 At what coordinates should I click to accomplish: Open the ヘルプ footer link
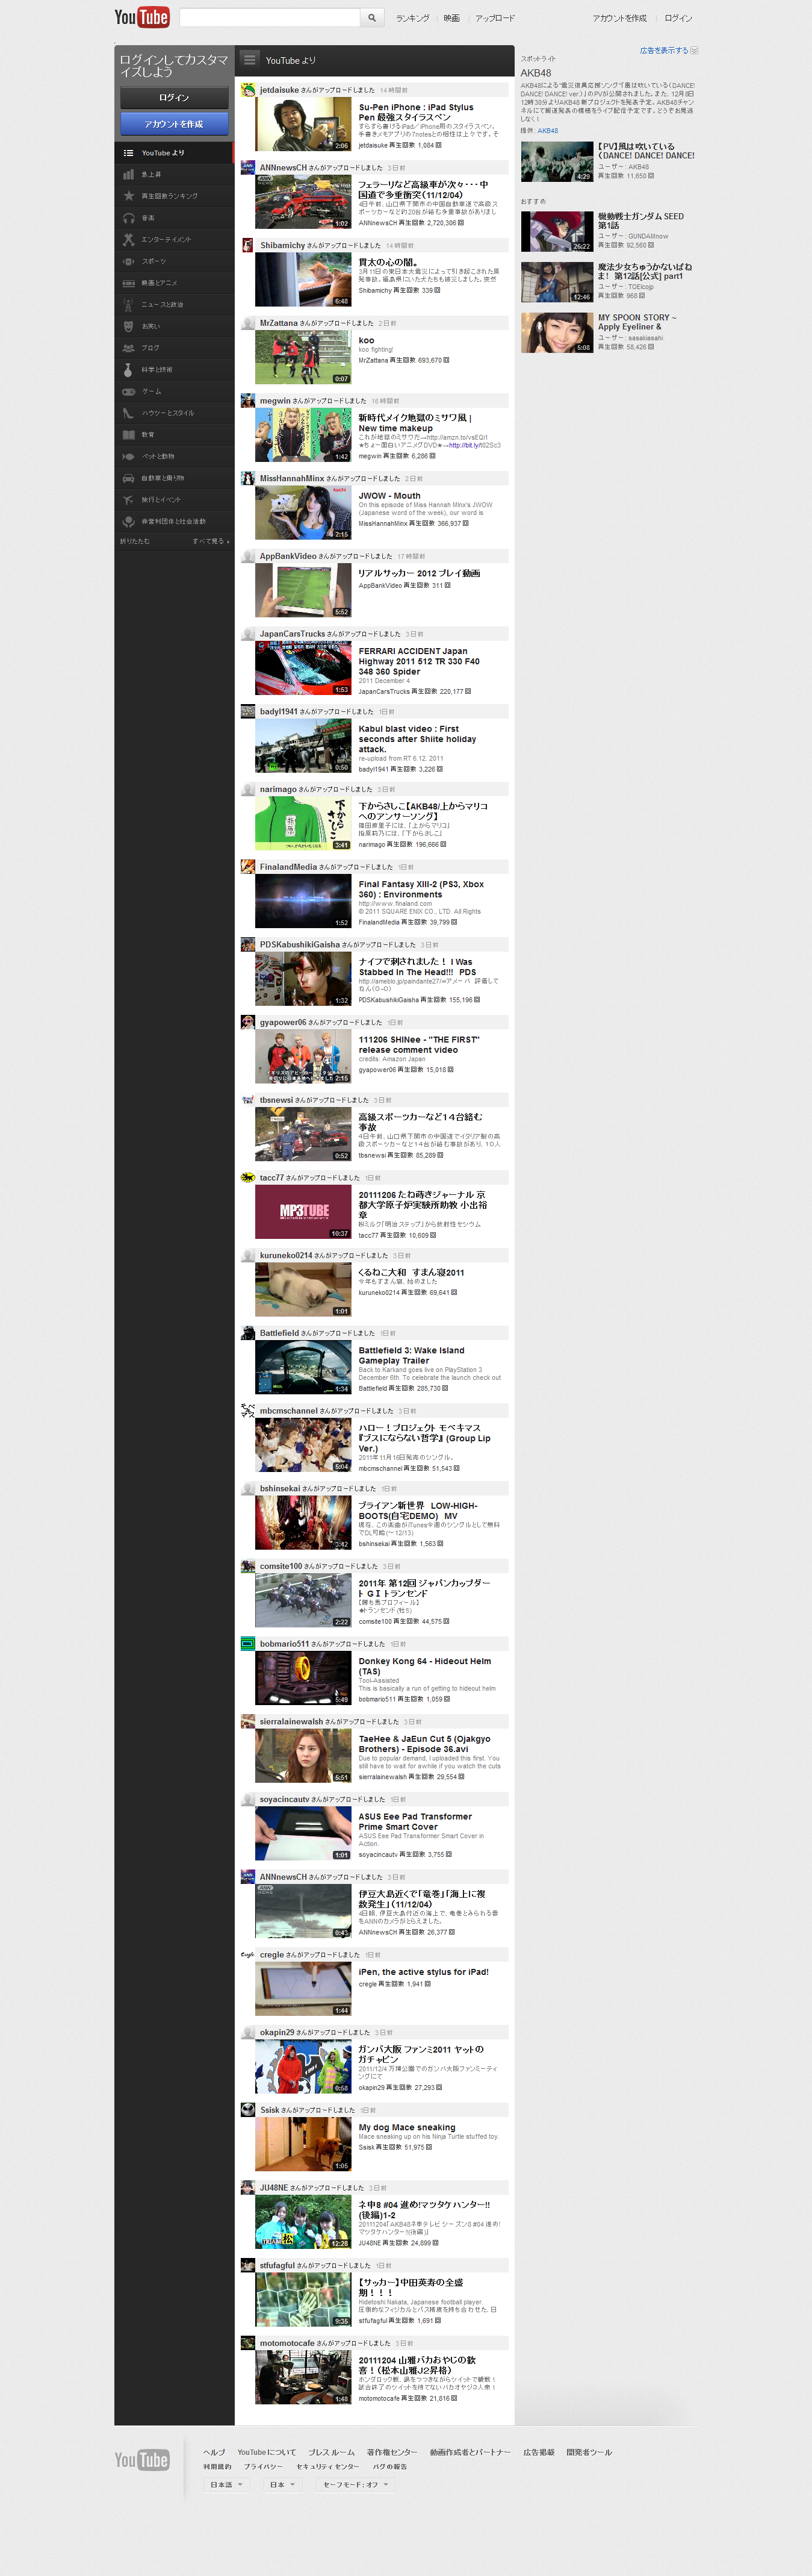tap(214, 2452)
